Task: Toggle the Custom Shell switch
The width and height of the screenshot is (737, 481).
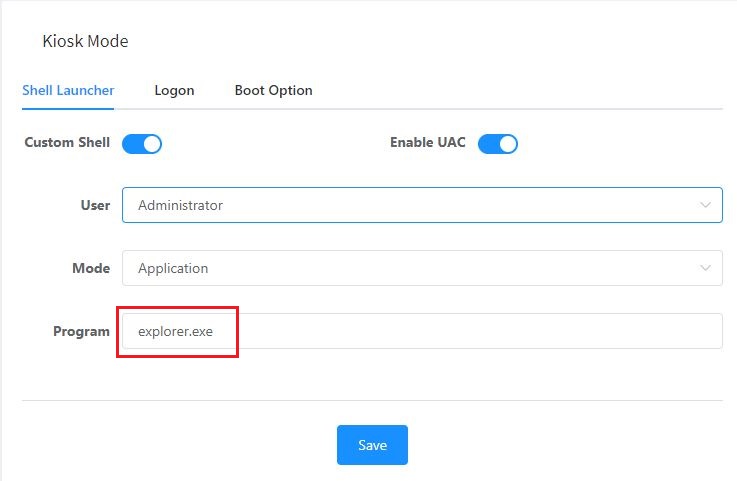Action: (142, 144)
